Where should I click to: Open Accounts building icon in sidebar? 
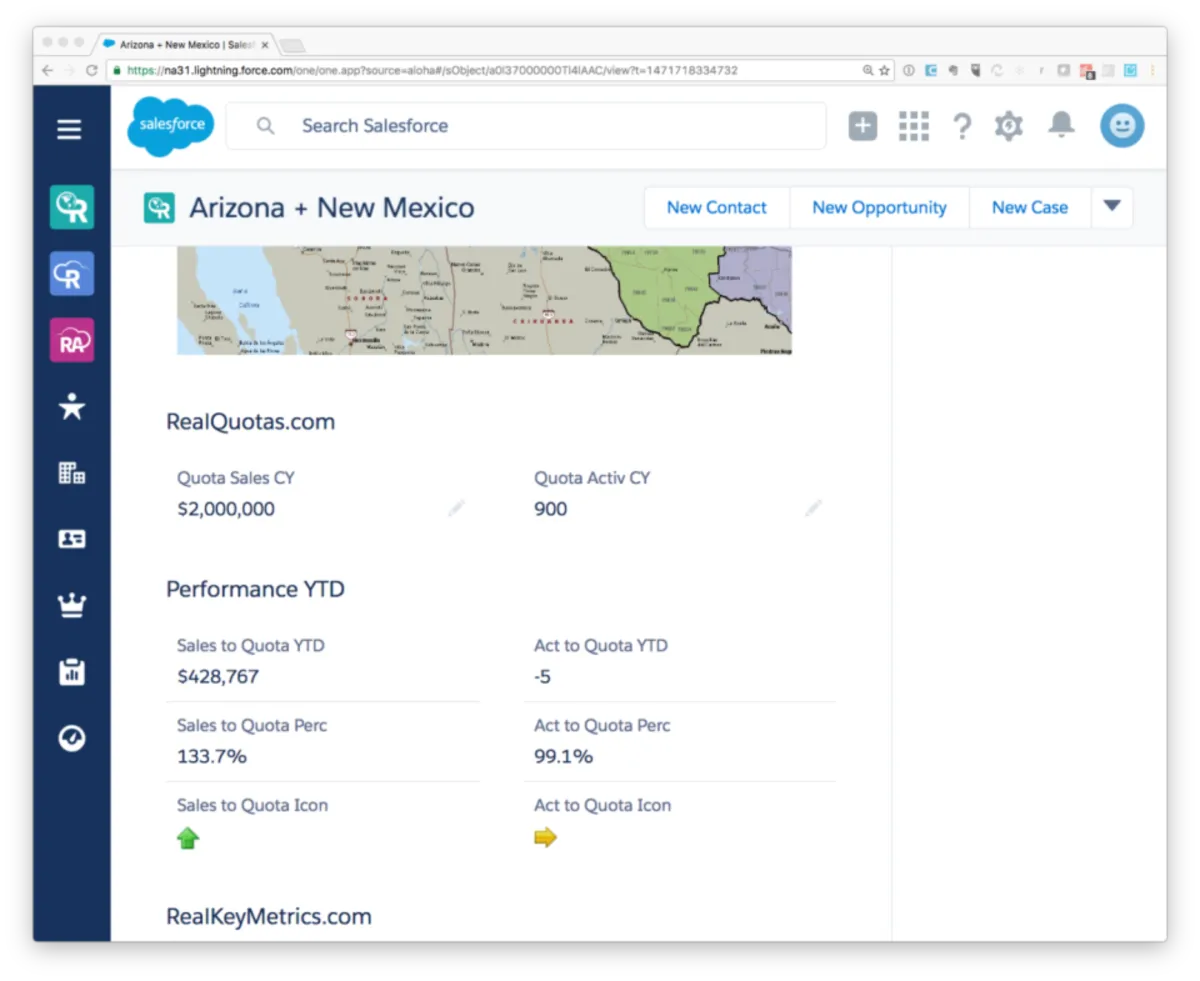(72, 473)
